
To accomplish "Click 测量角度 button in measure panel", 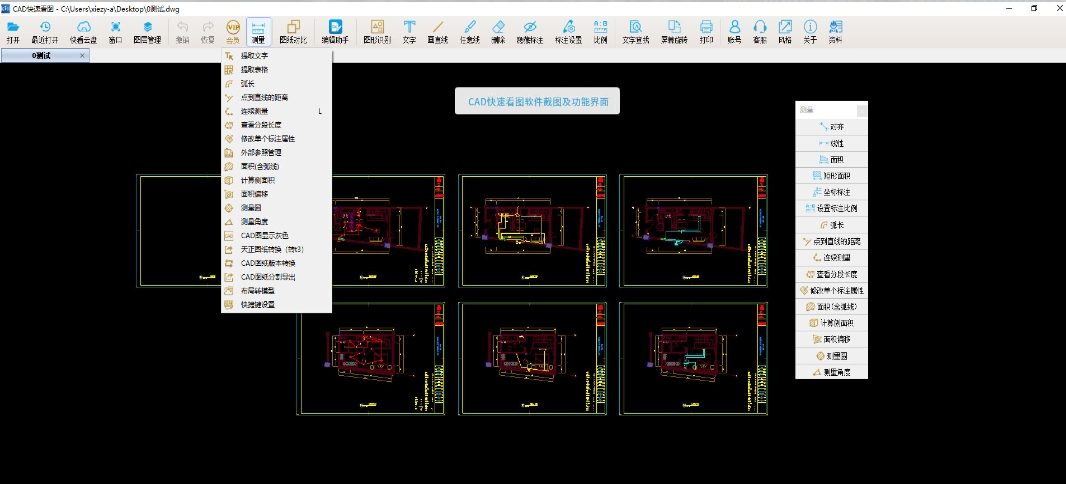I will (831, 372).
